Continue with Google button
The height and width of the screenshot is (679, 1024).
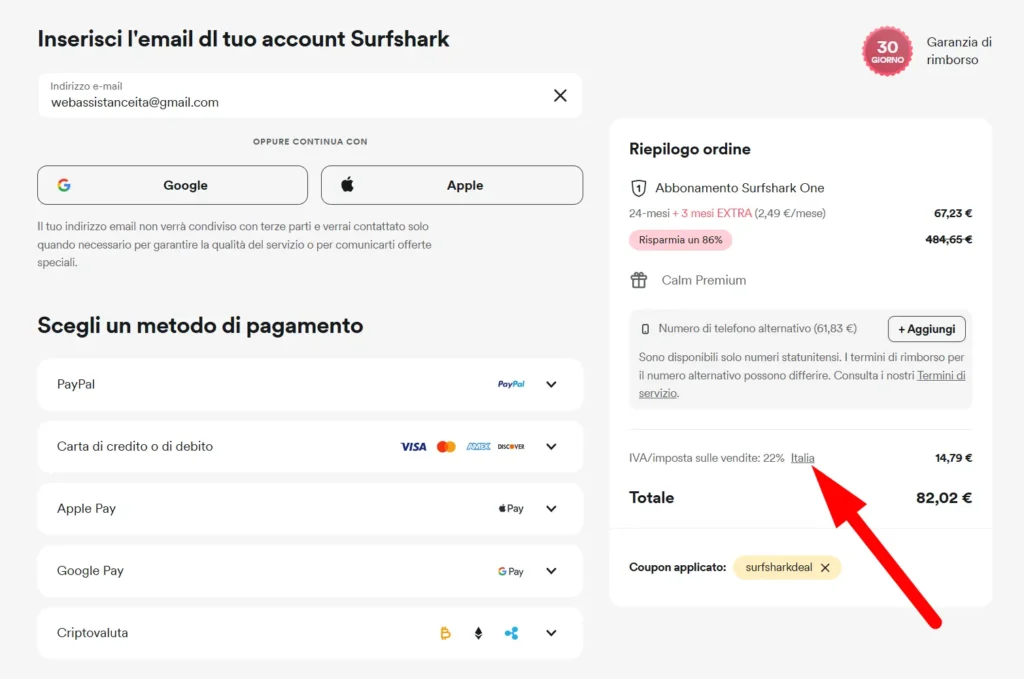click(172, 185)
